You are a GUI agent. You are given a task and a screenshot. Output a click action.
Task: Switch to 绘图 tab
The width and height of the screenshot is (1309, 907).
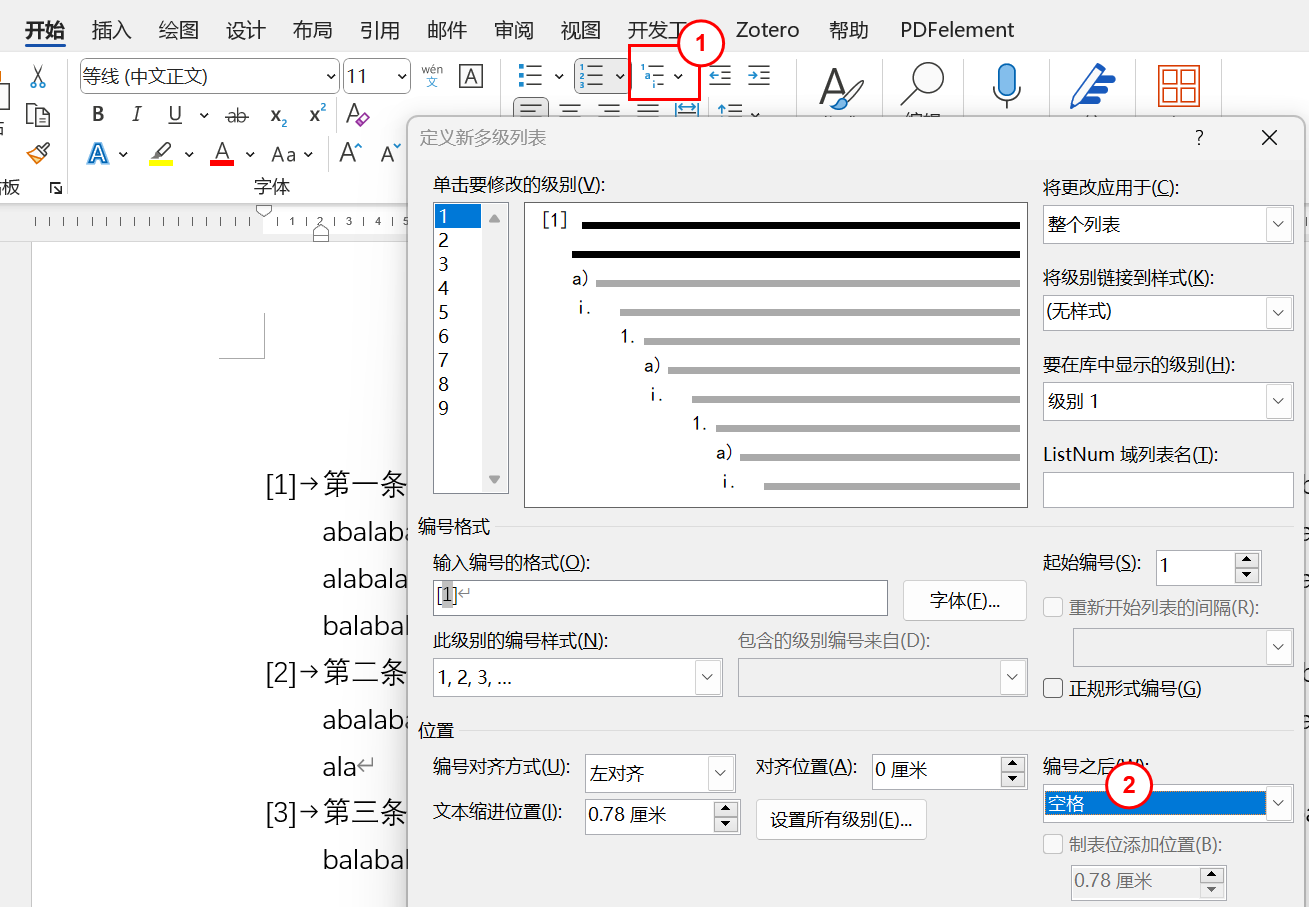pyautogui.click(x=178, y=30)
